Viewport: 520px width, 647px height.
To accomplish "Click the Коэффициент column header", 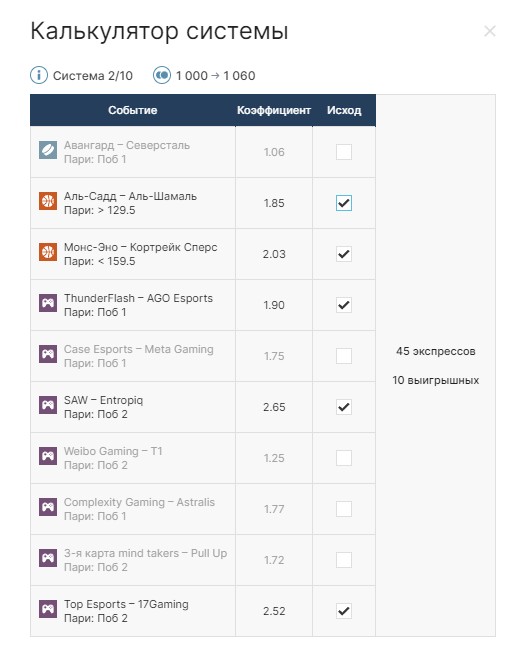I will click(274, 110).
